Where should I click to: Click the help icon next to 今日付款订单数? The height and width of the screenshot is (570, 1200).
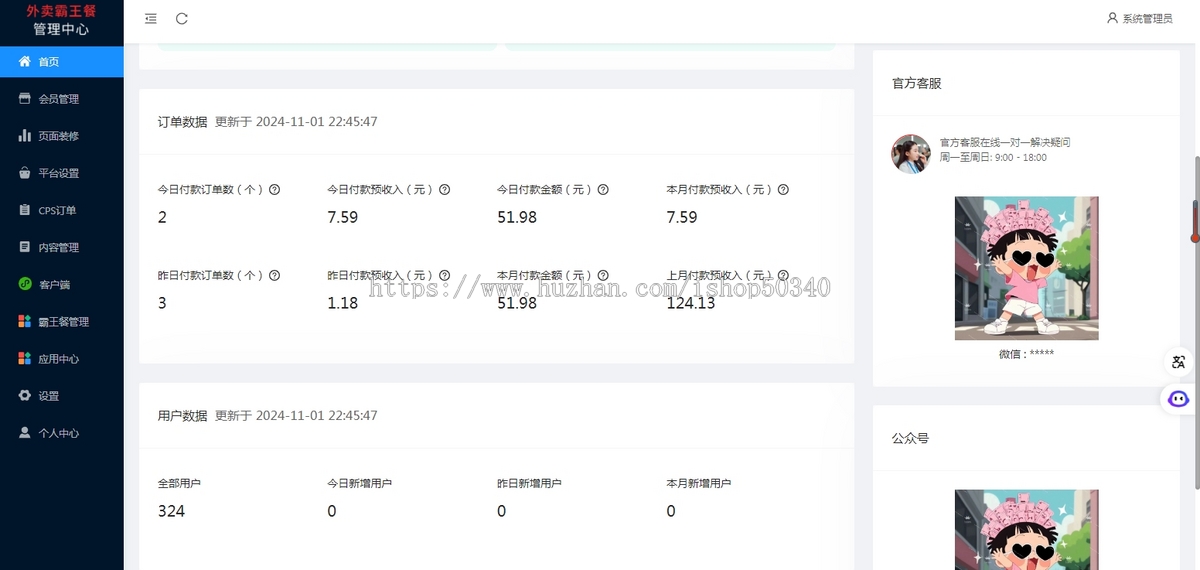(274, 189)
